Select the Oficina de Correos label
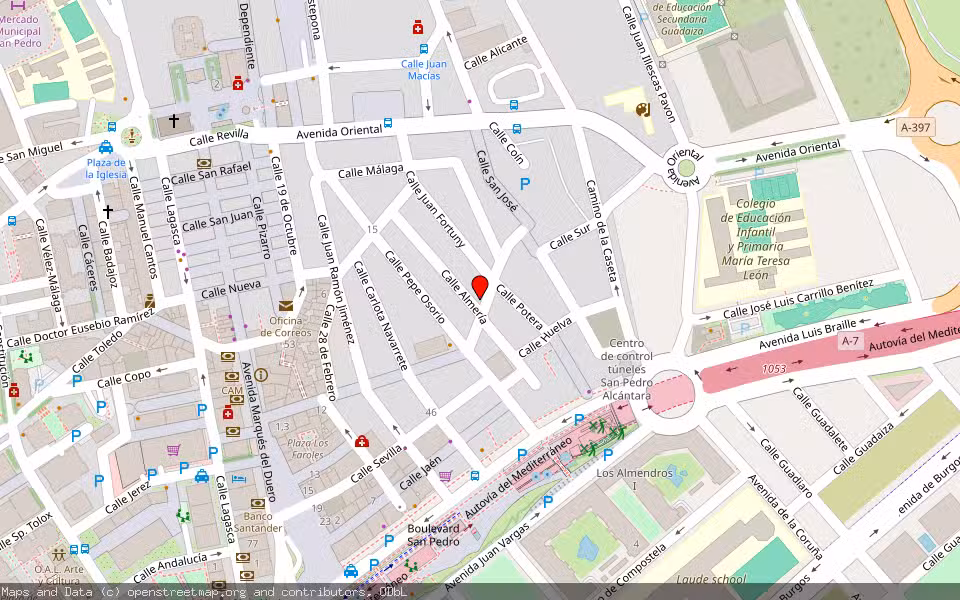This screenshot has height=600, width=960. (x=285, y=326)
